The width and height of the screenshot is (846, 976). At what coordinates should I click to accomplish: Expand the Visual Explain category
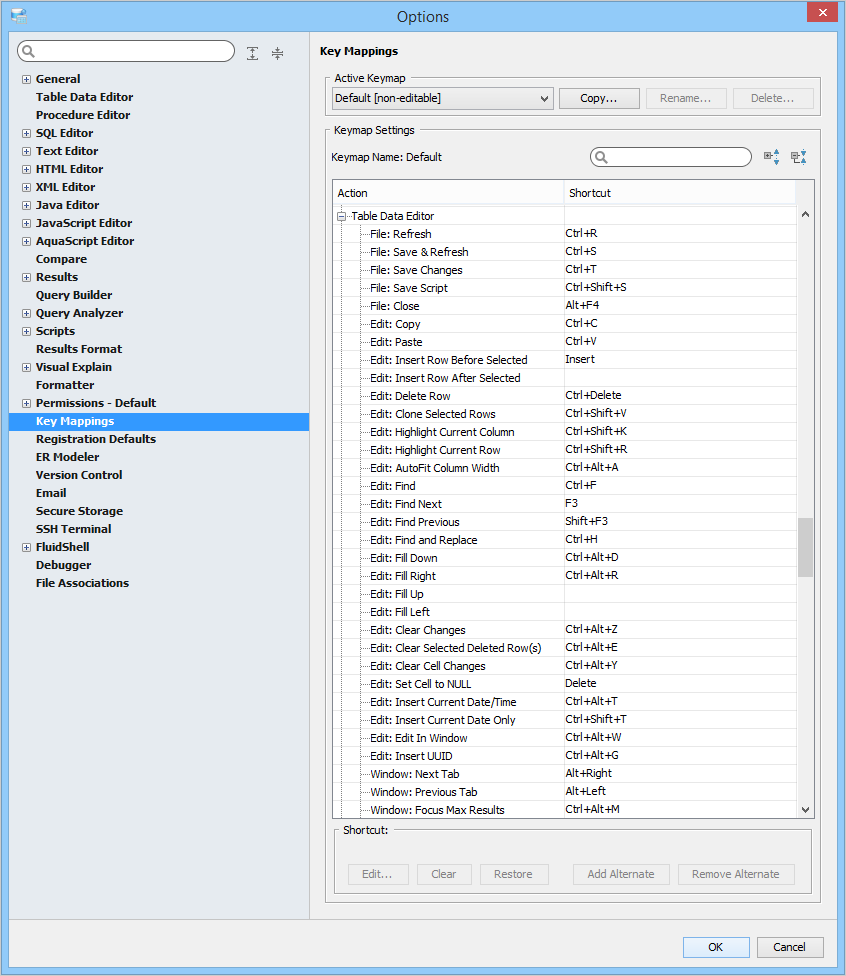point(26,367)
